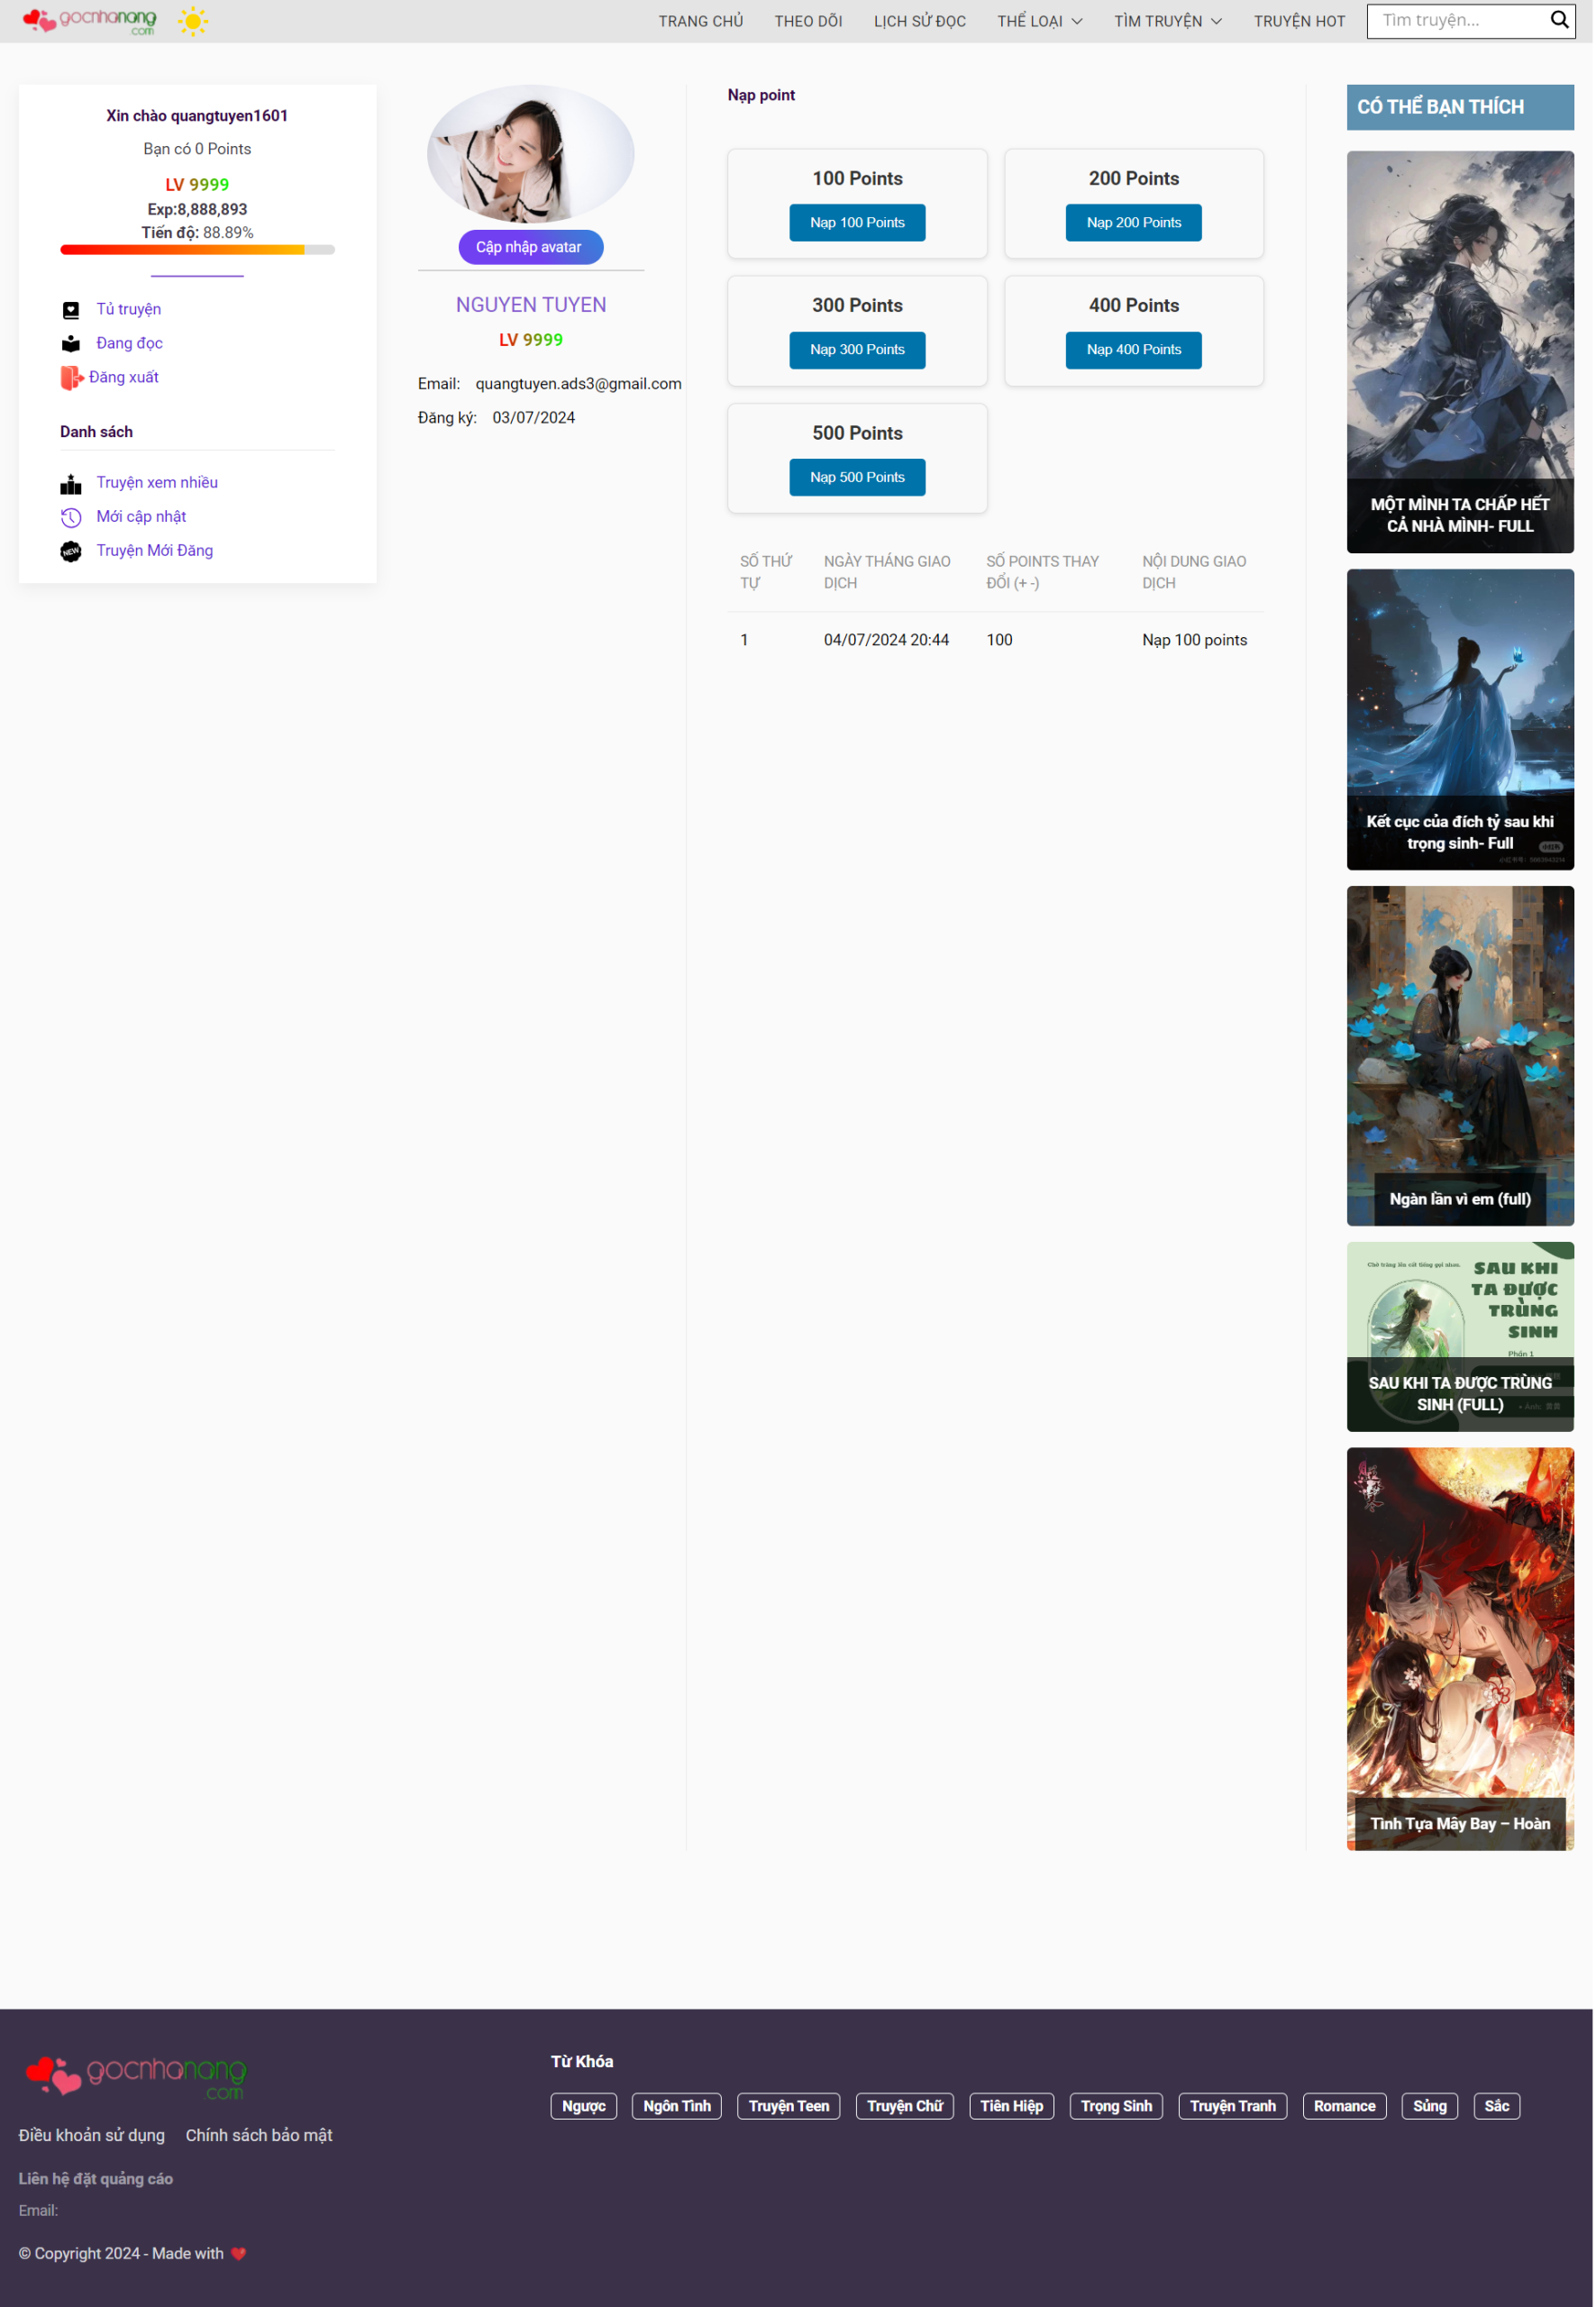
Task: Click the Tủ truyện bookshelf icon
Action: coord(71,310)
